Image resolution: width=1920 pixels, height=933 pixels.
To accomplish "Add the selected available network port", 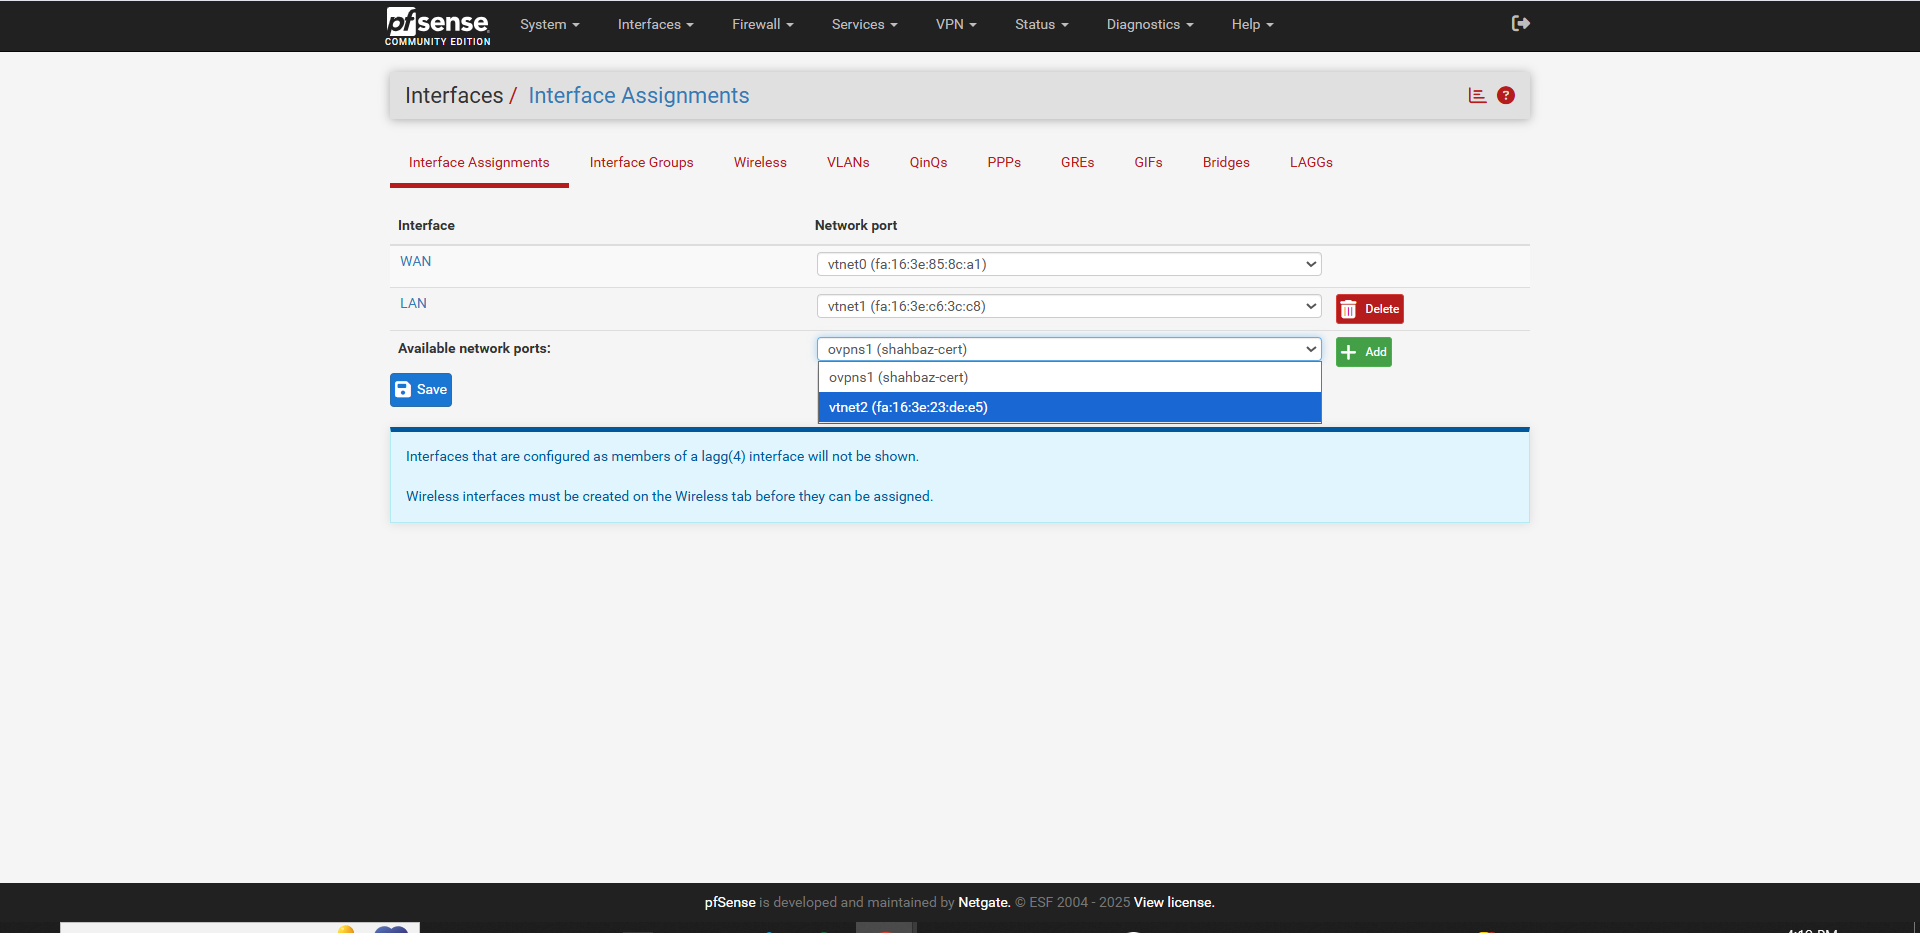I will [1363, 352].
